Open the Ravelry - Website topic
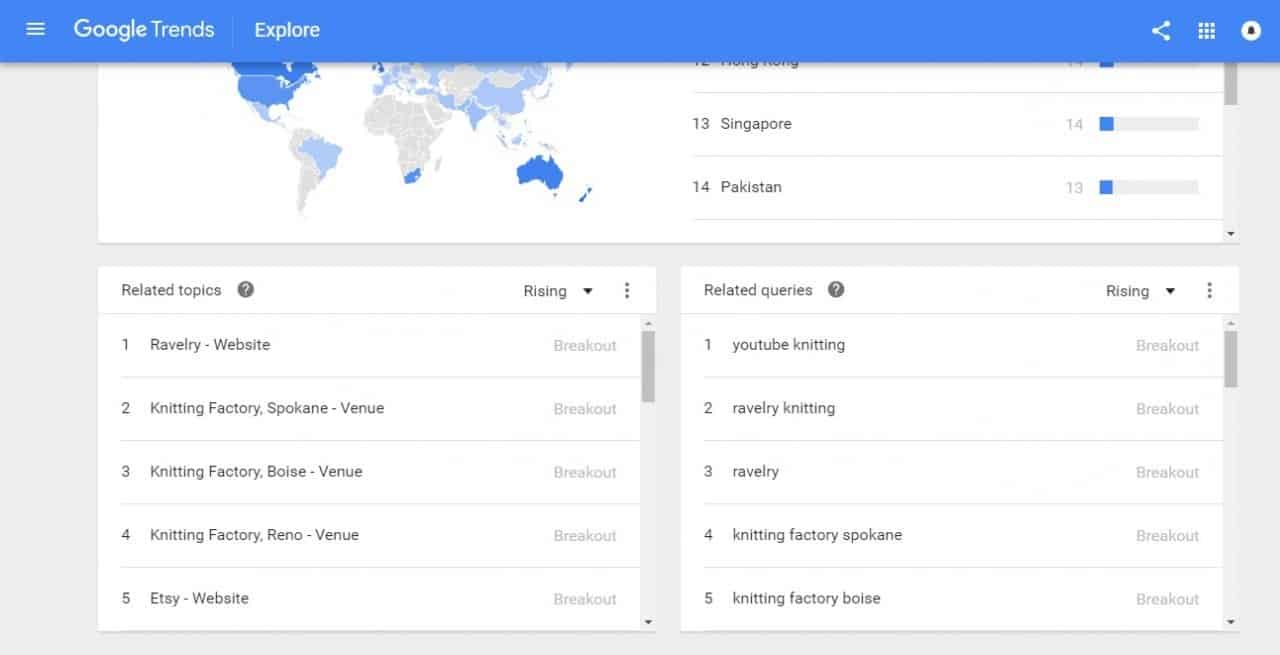 [x=210, y=345]
